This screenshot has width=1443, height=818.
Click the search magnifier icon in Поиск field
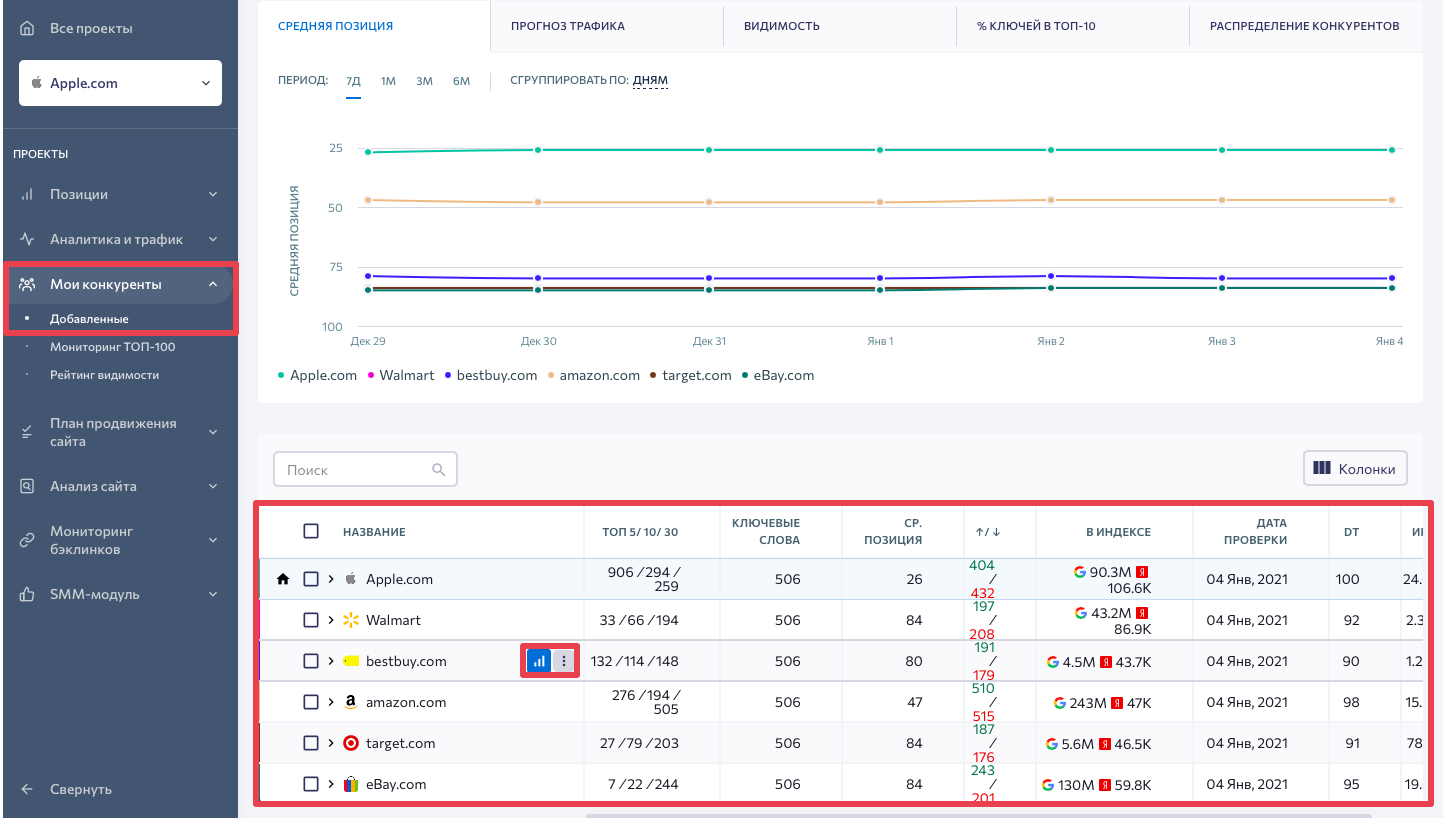[x=438, y=470]
